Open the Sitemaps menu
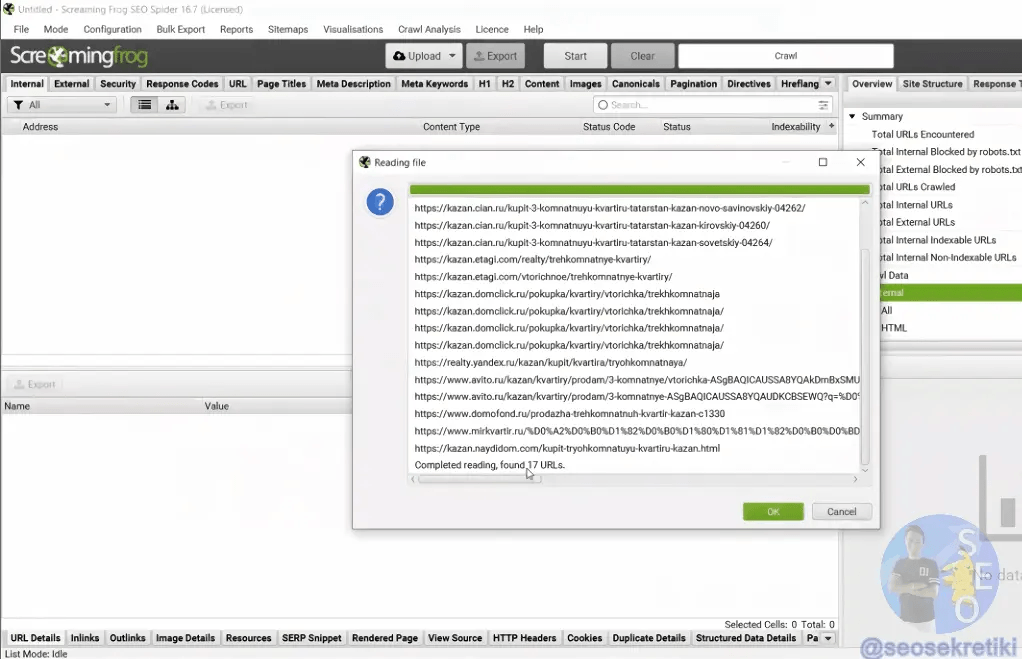Image resolution: width=1022 pixels, height=659 pixels. (x=287, y=29)
